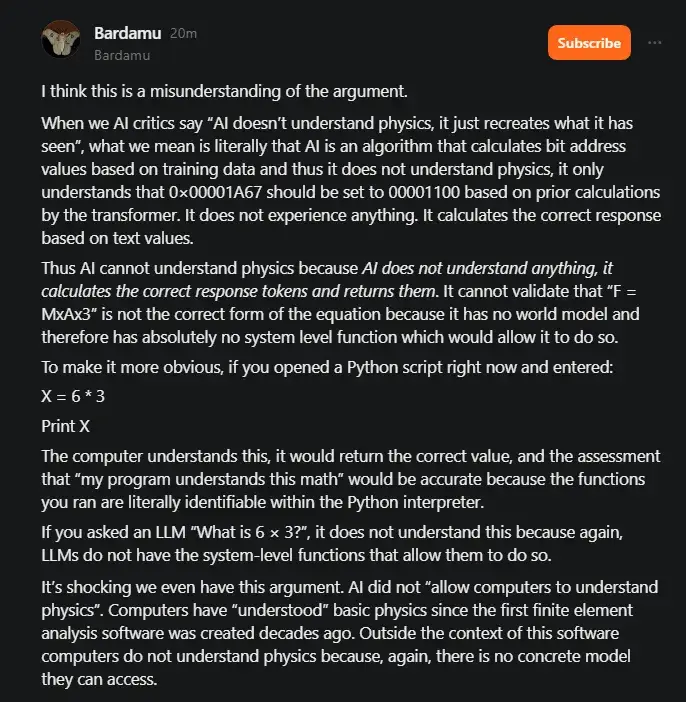This screenshot has width=686, height=702.
Task: Click the hex value 0×00001A67 in the text
Action: coord(224,191)
